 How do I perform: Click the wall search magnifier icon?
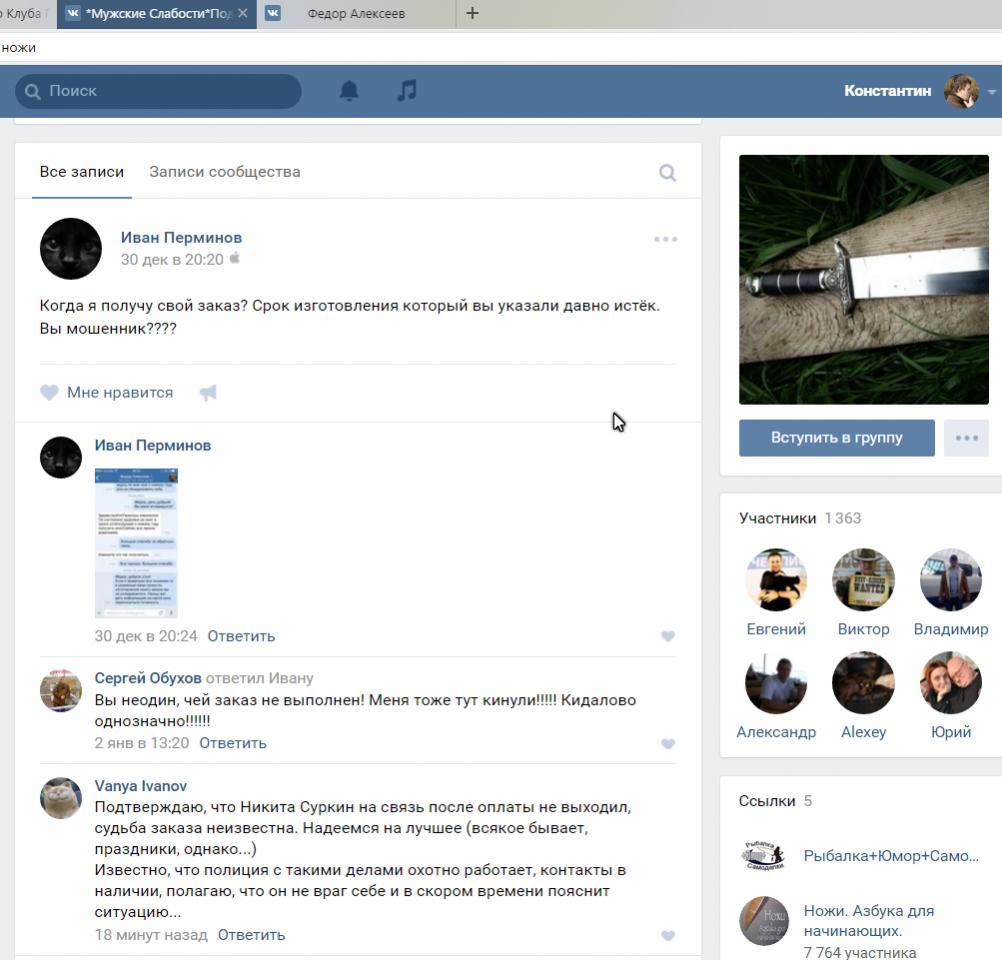coord(667,173)
